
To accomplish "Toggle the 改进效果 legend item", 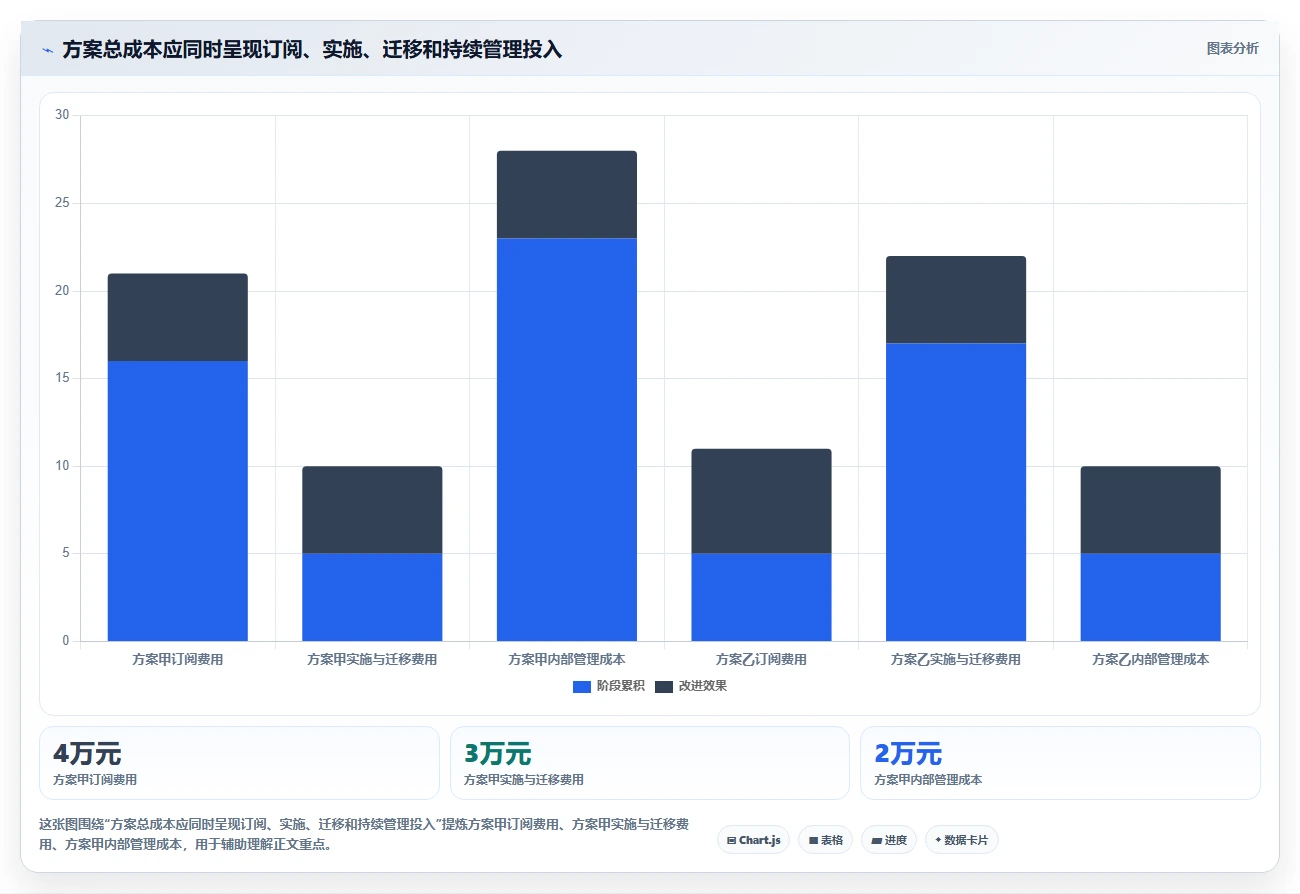I will tap(691, 686).
